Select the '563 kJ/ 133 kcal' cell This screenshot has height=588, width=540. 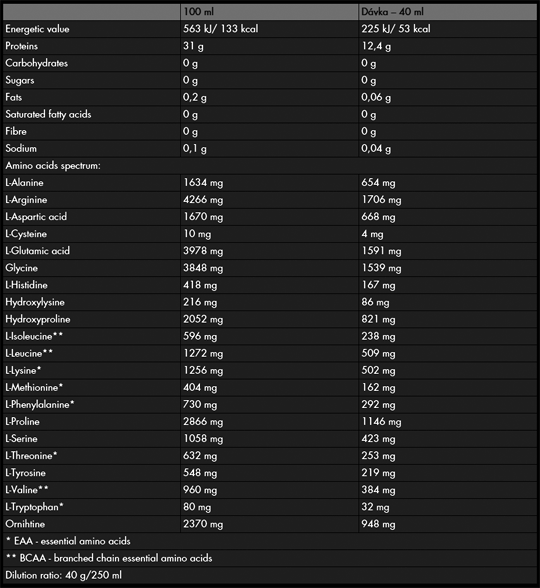click(220, 29)
